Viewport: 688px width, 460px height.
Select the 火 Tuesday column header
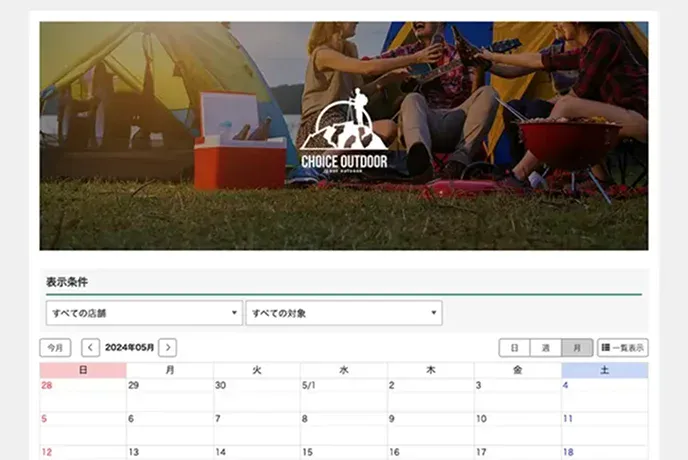257,370
